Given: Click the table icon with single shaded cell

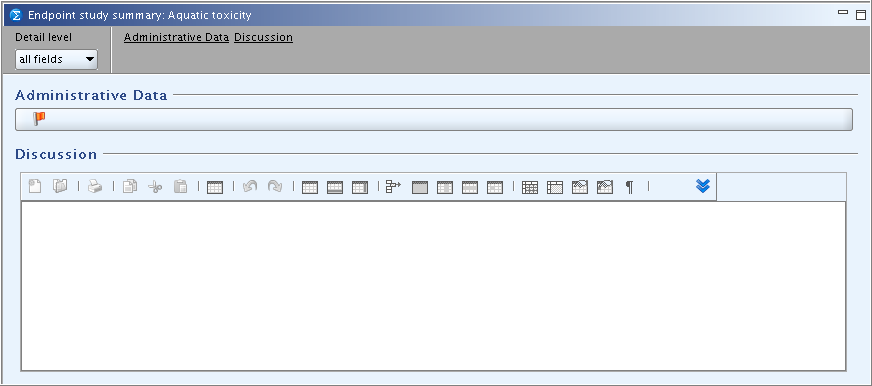Looking at the screenshot, I should [x=495, y=187].
